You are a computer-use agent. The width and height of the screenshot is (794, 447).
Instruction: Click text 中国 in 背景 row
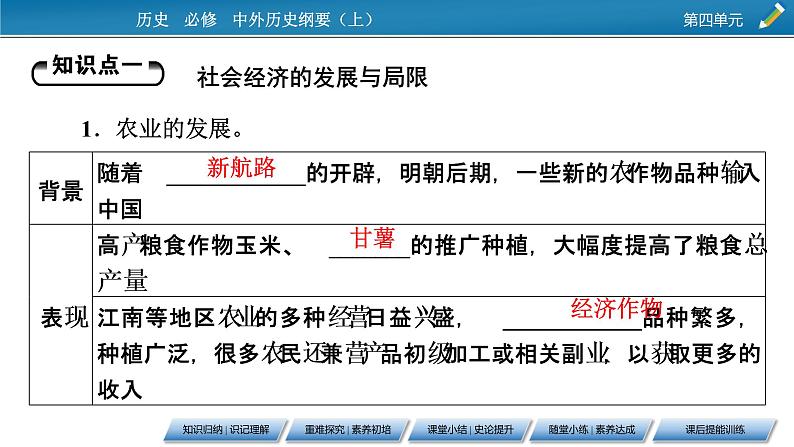tap(120, 209)
